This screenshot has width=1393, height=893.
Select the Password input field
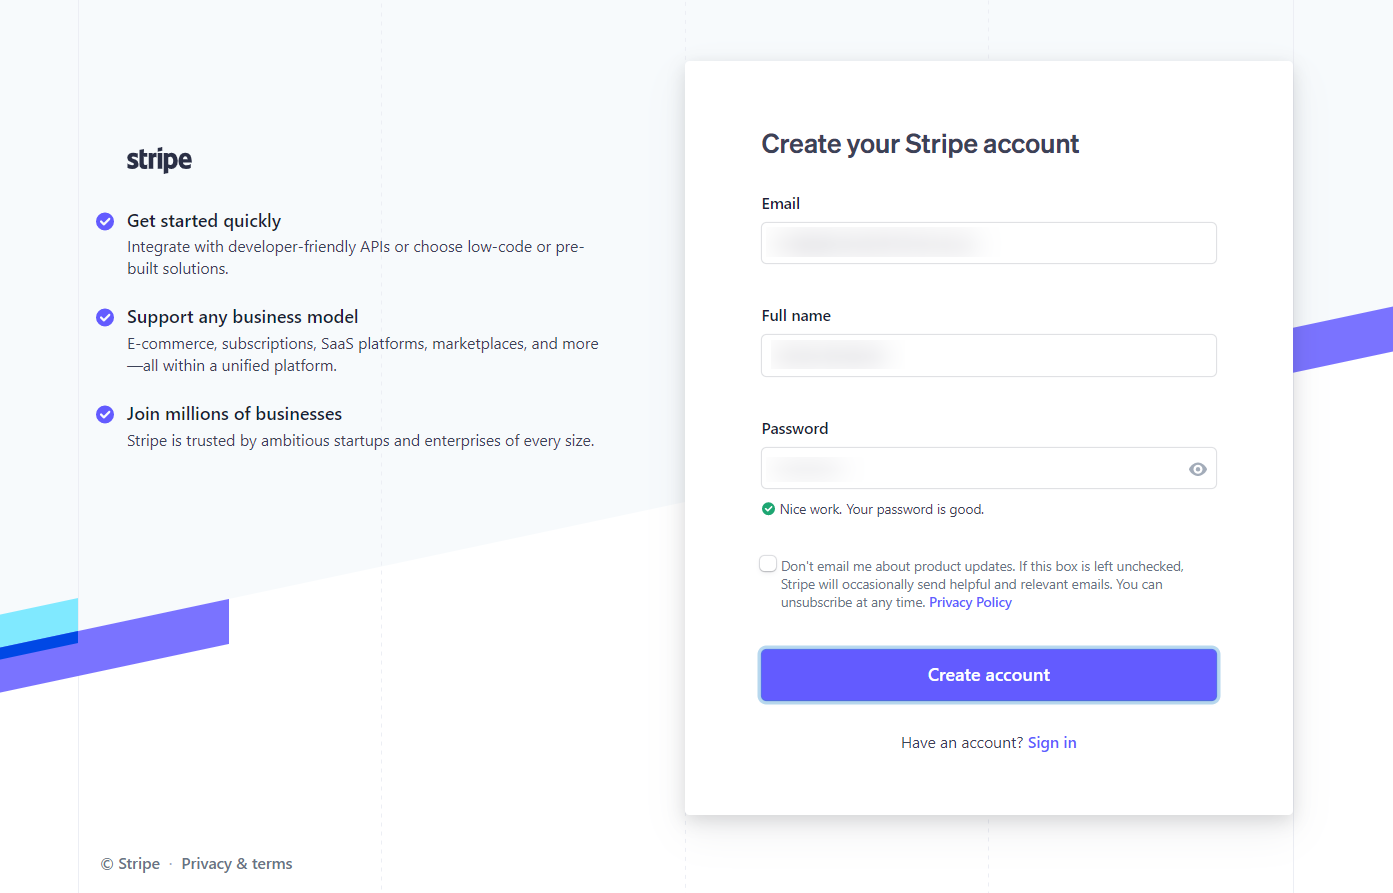[970, 469]
